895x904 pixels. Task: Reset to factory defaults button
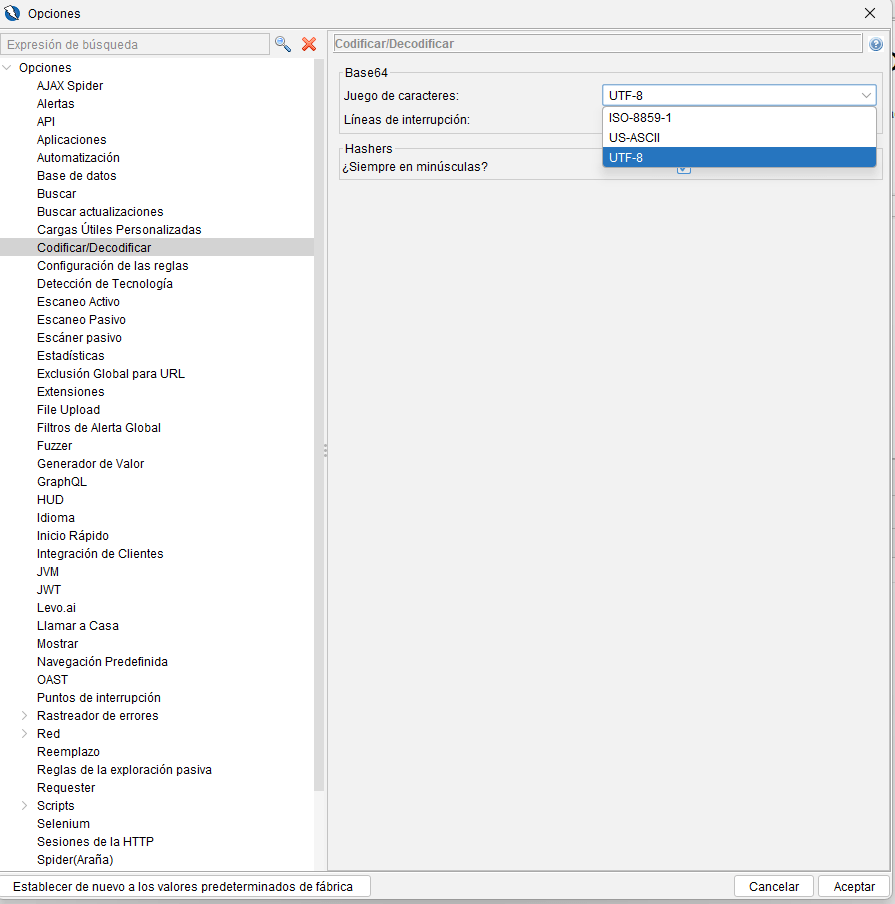(x=185, y=886)
